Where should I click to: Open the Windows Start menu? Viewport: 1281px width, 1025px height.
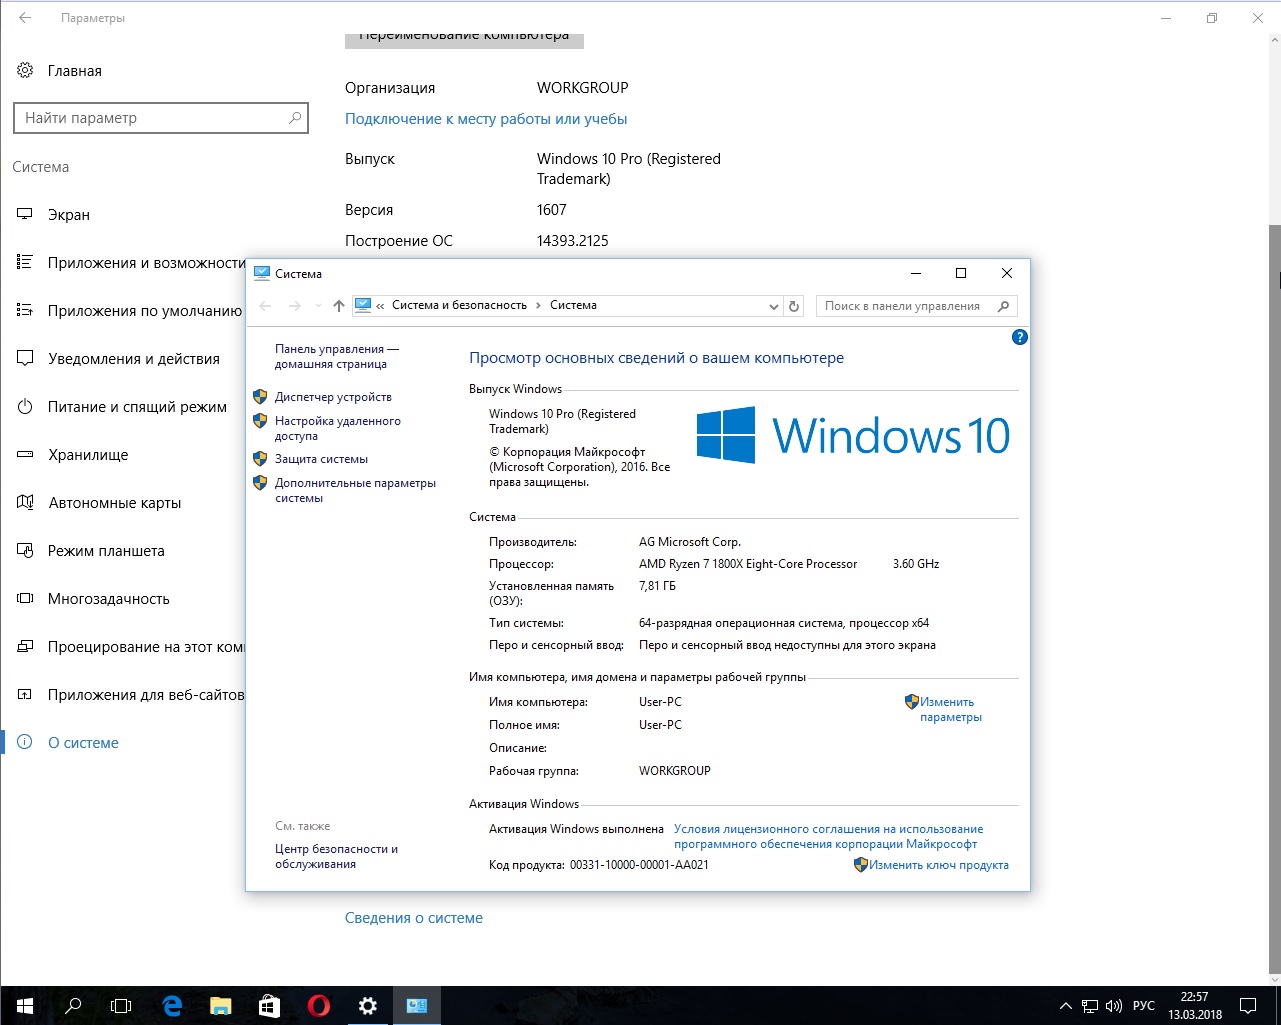(24, 1005)
